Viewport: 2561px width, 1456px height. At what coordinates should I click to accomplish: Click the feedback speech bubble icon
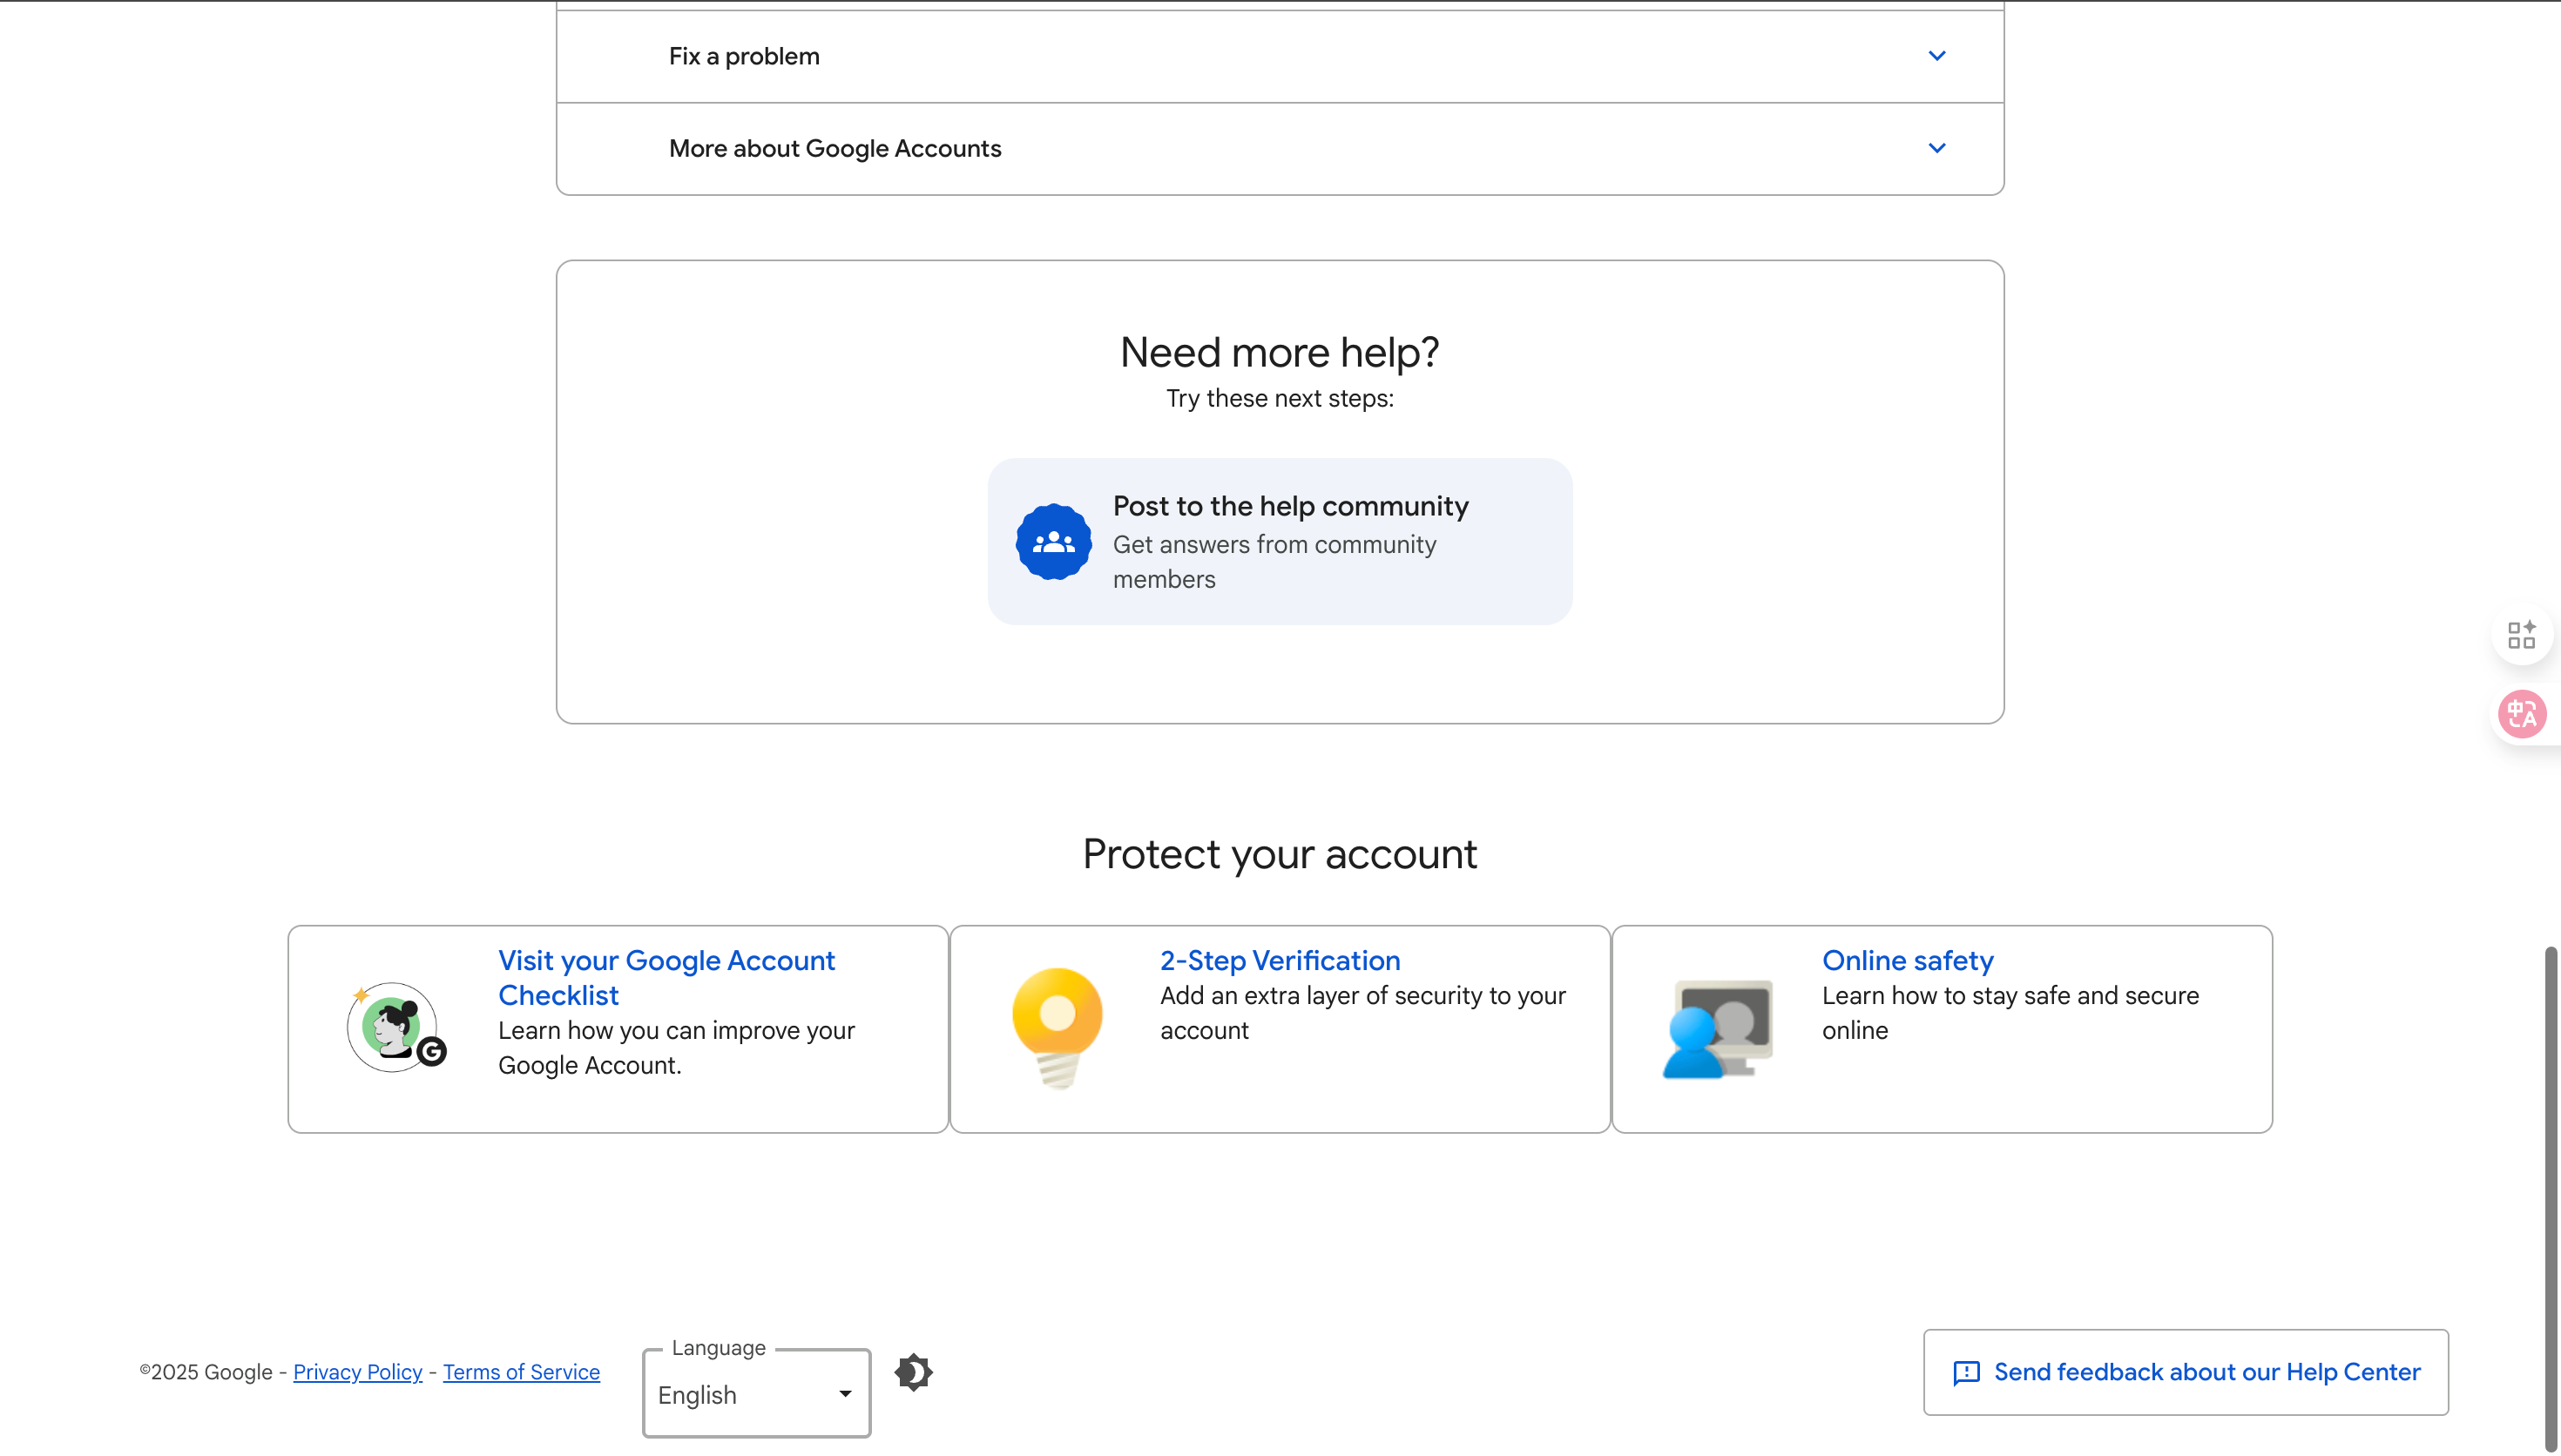(x=1966, y=1372)
